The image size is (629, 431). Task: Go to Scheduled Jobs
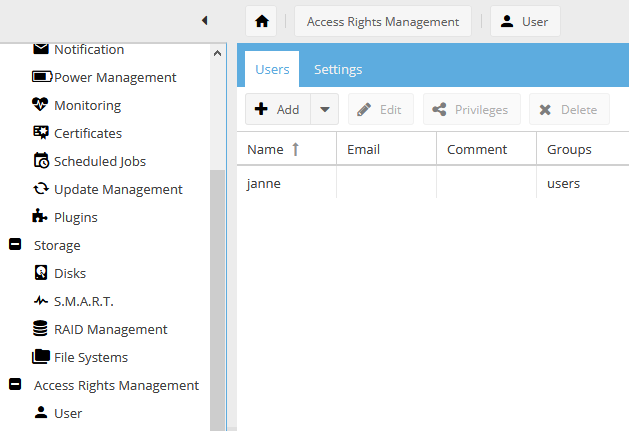pyautogui.click(x=99, y=161)
